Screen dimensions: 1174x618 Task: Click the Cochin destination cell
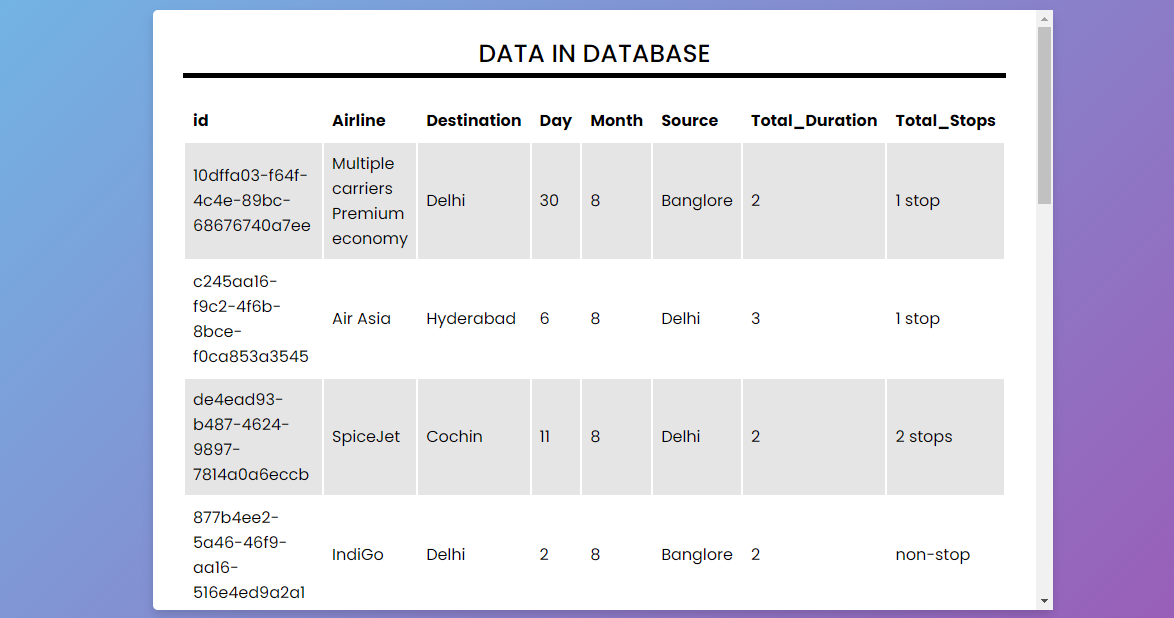454,437
